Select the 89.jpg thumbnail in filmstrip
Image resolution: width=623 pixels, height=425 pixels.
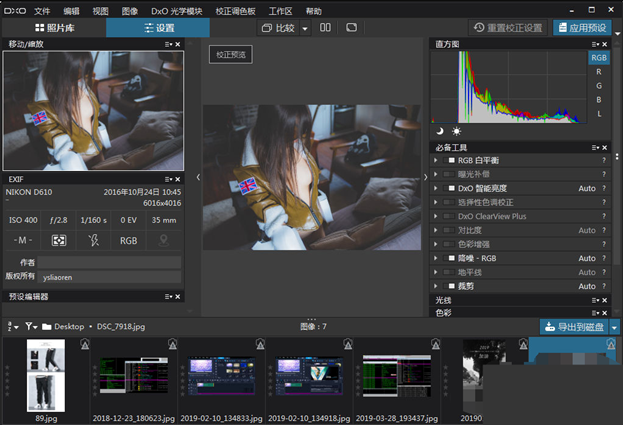click(x=45, y=374)
